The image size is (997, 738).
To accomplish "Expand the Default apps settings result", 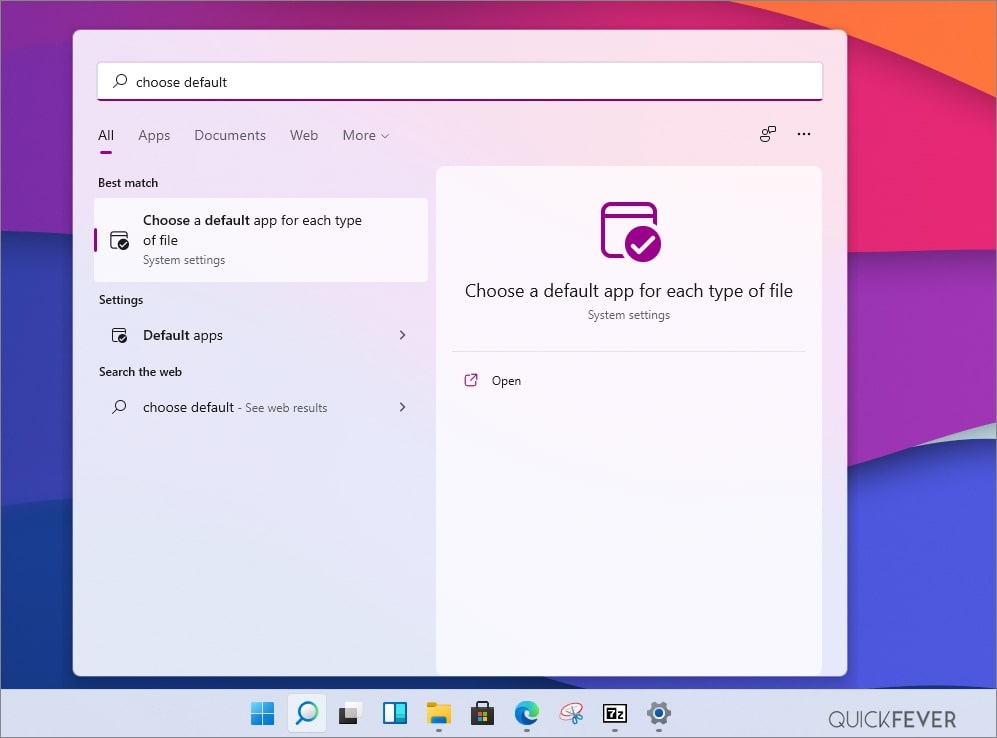I will pyautogui.click(x=402, y=335).
